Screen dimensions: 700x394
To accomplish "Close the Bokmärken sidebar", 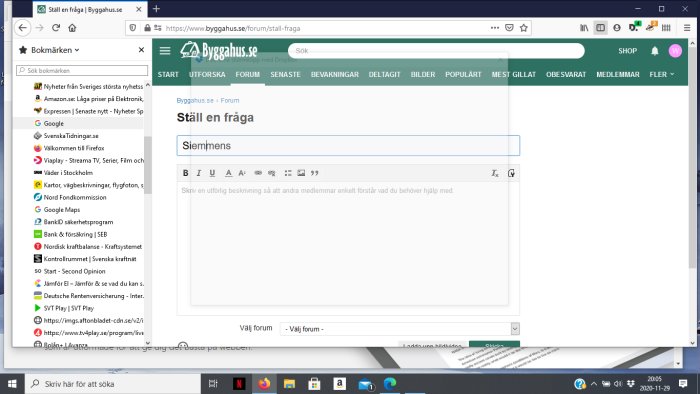I will click(x=142, y=50).
